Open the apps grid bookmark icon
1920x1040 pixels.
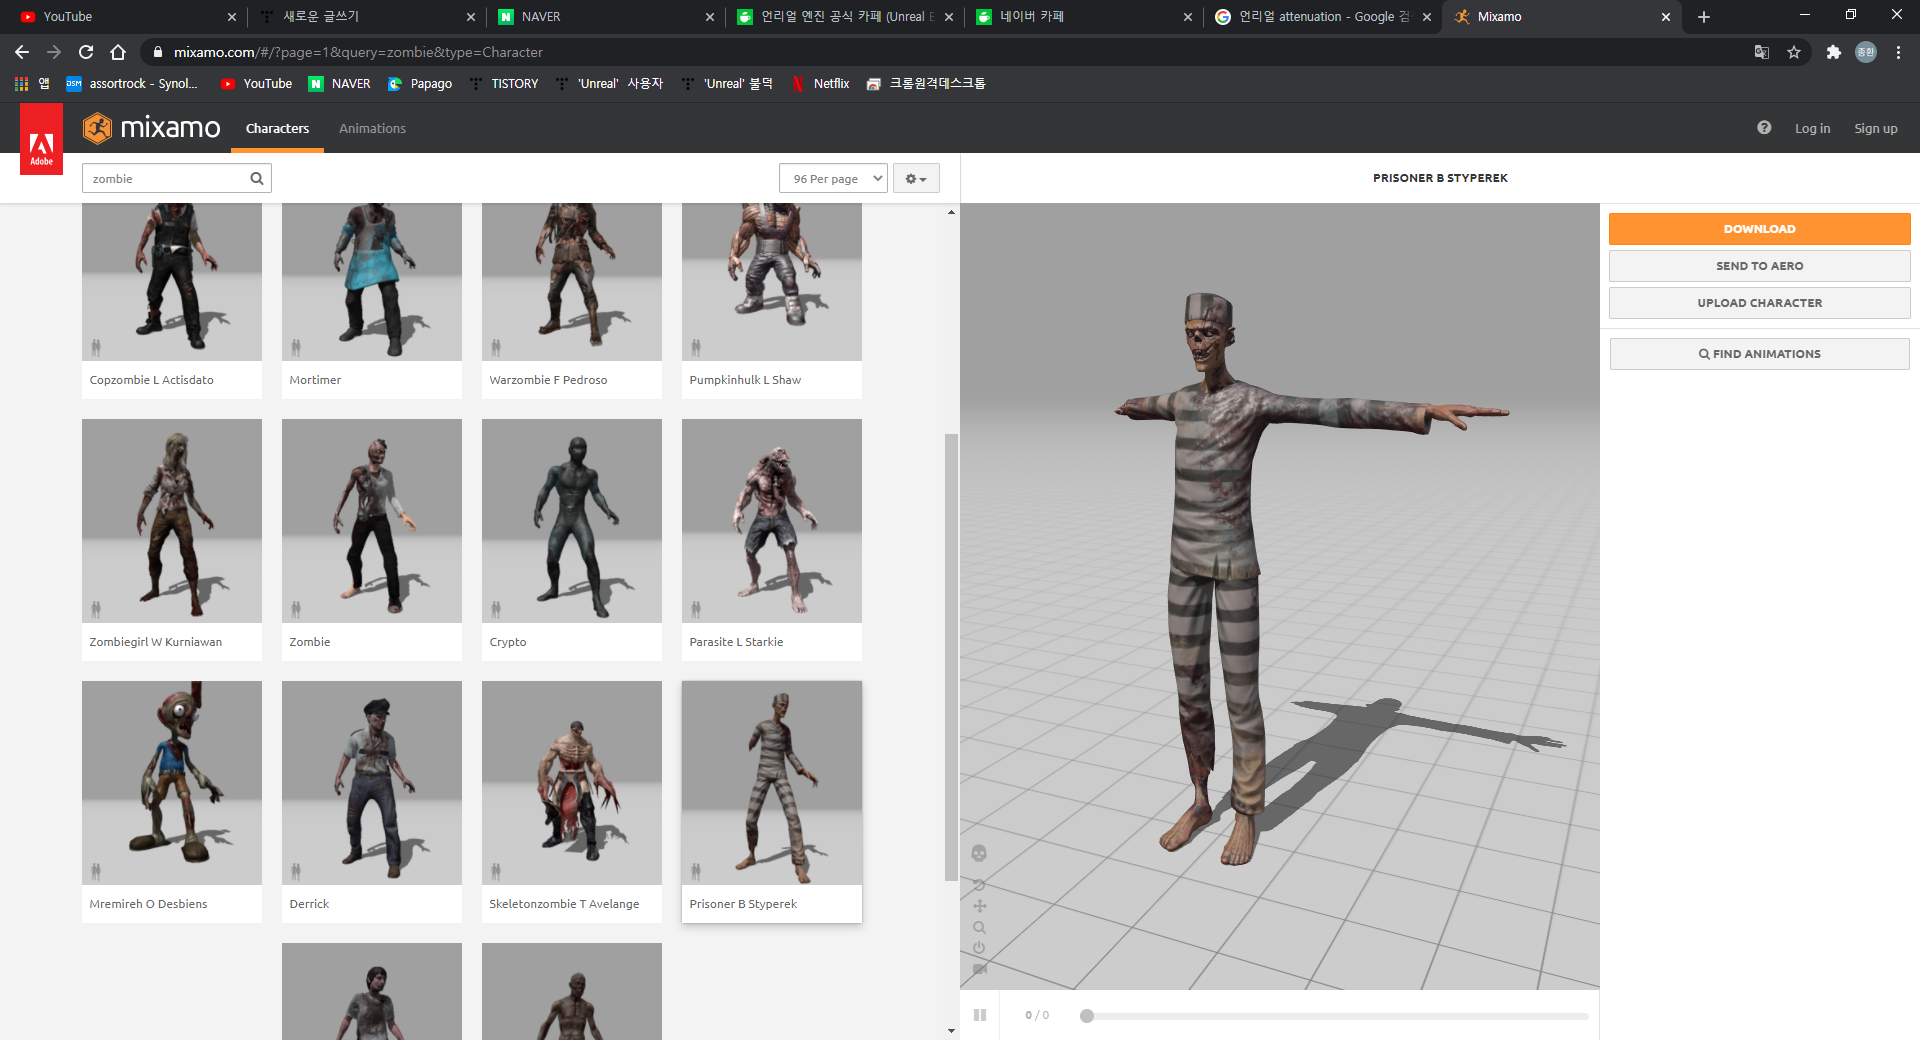[21, 84]
